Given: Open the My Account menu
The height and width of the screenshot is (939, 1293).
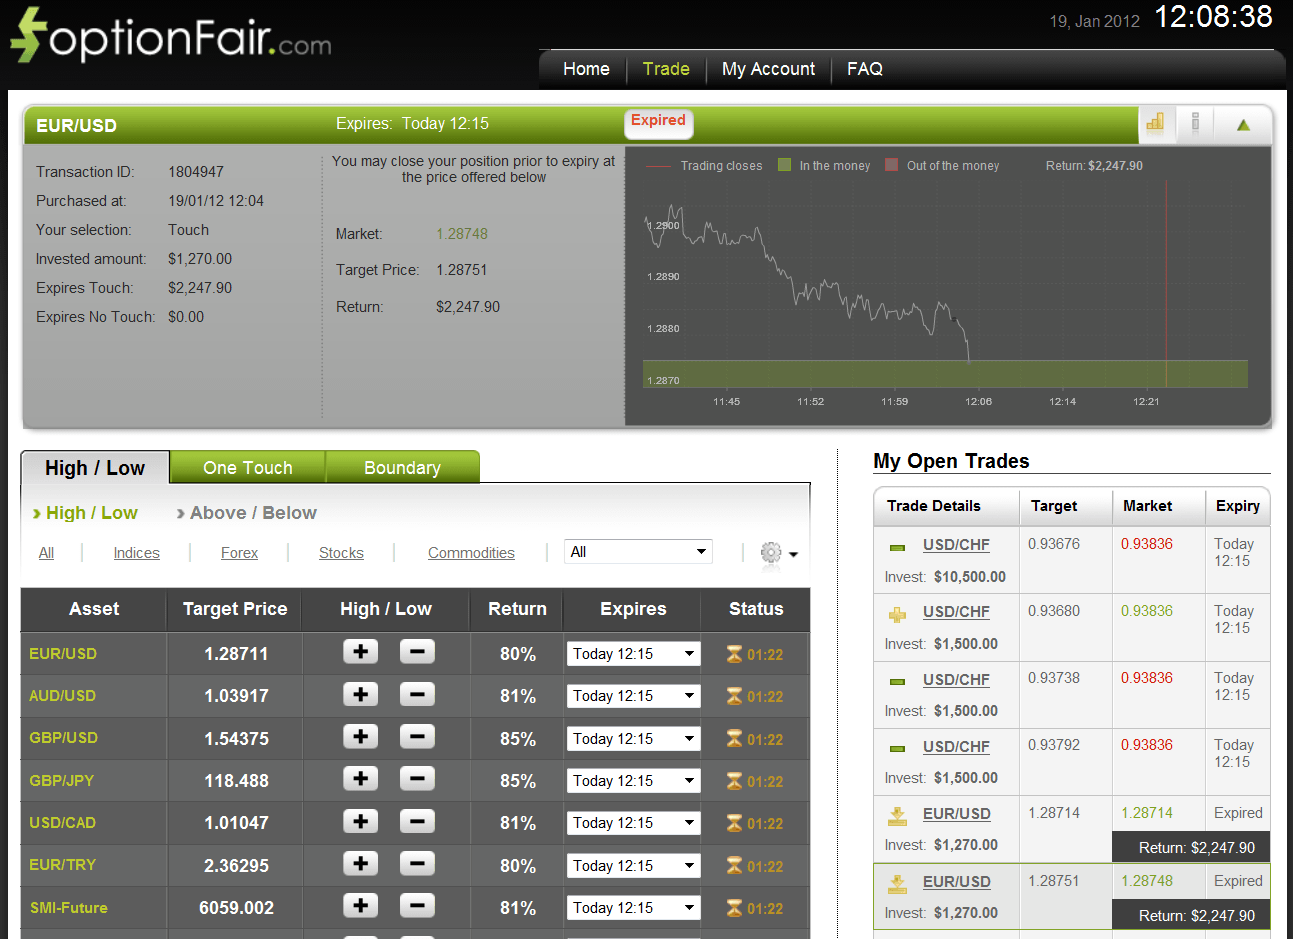Looking at the screenshot, I should point(768,69).
